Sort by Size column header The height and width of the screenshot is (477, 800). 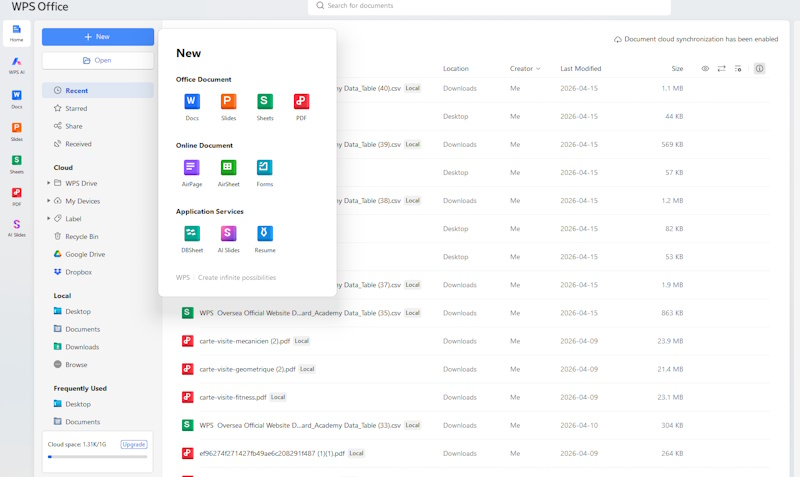point(677,68)
